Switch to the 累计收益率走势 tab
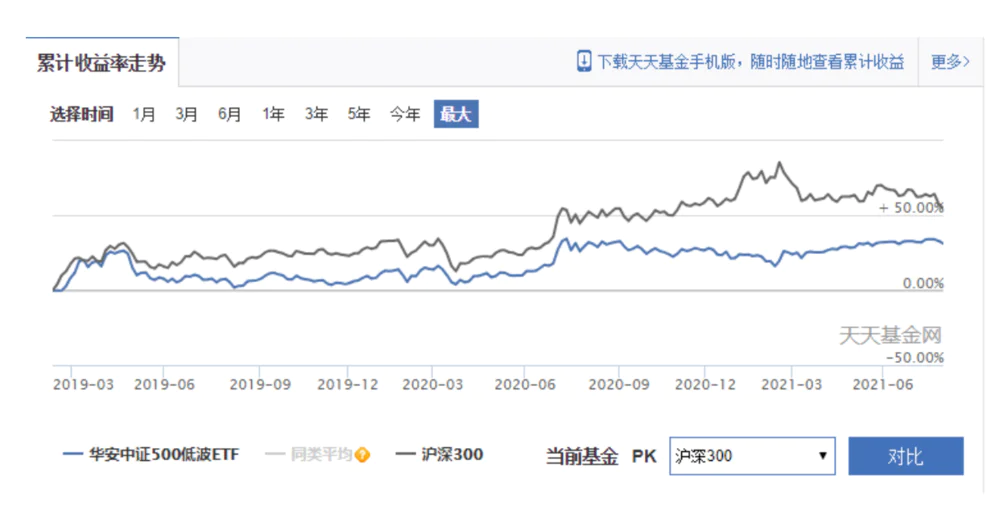Screen dimensions: 1000x519 click(102, 63)
